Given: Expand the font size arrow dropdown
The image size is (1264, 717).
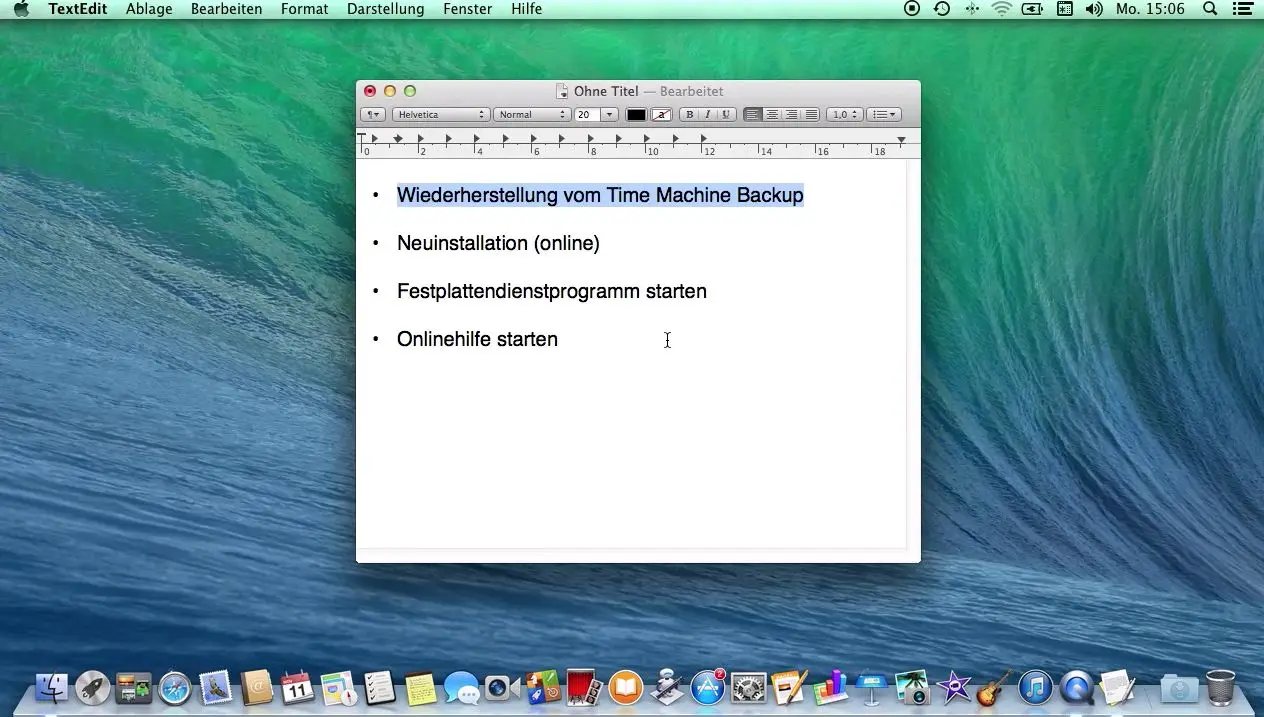Looking at the screenshot, I should click(x=609, y=115).
